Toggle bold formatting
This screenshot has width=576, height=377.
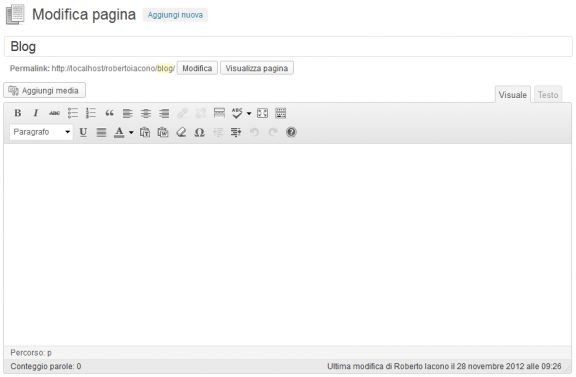click(18, 113)
